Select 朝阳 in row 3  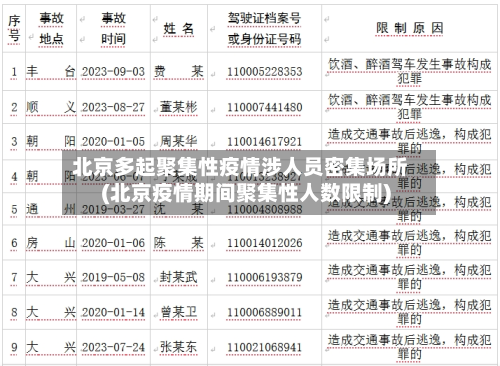[x=51, y=141]
